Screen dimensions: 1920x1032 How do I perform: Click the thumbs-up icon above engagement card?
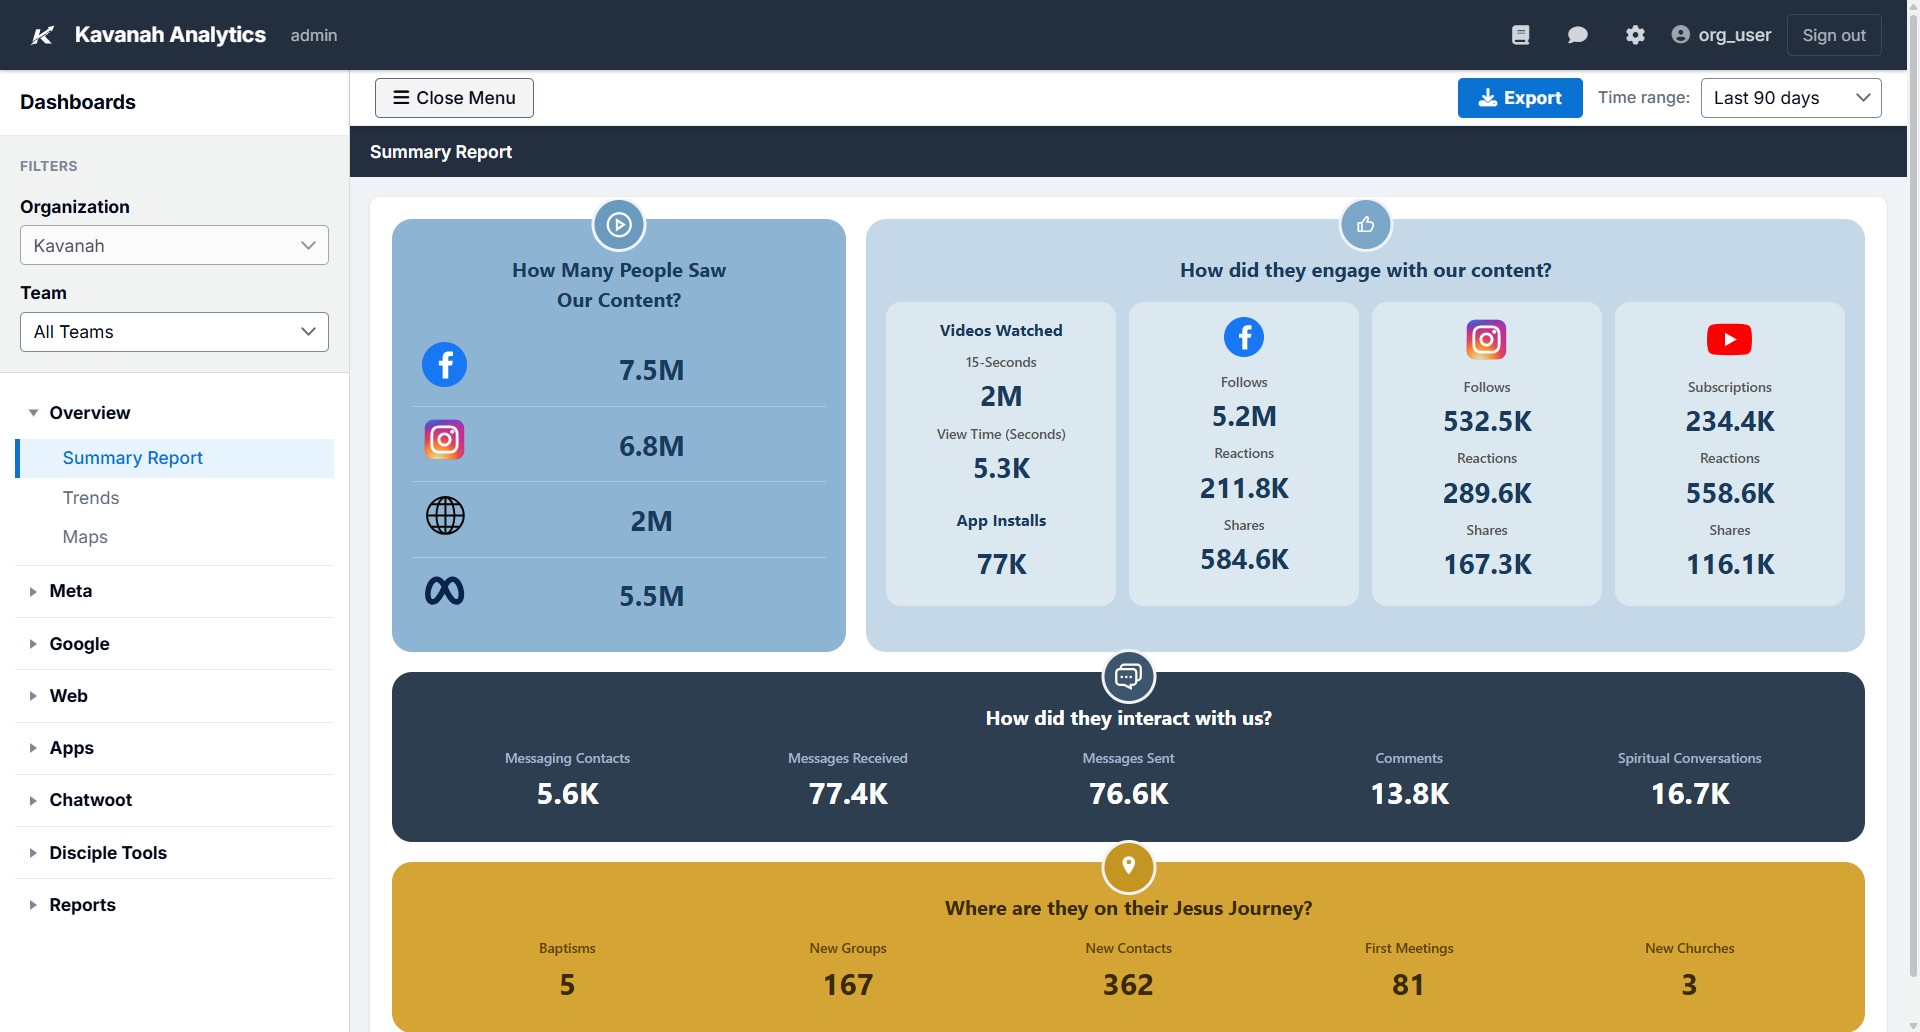coord(1365,224)
